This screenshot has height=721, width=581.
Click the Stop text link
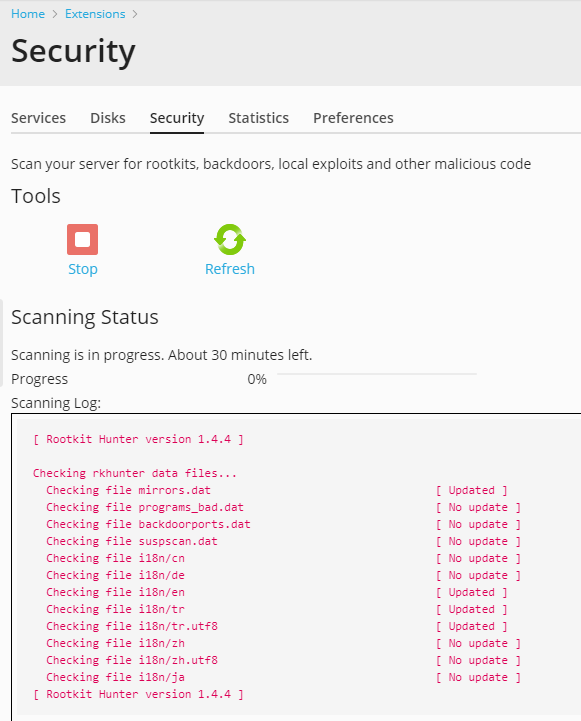[83, 269]
